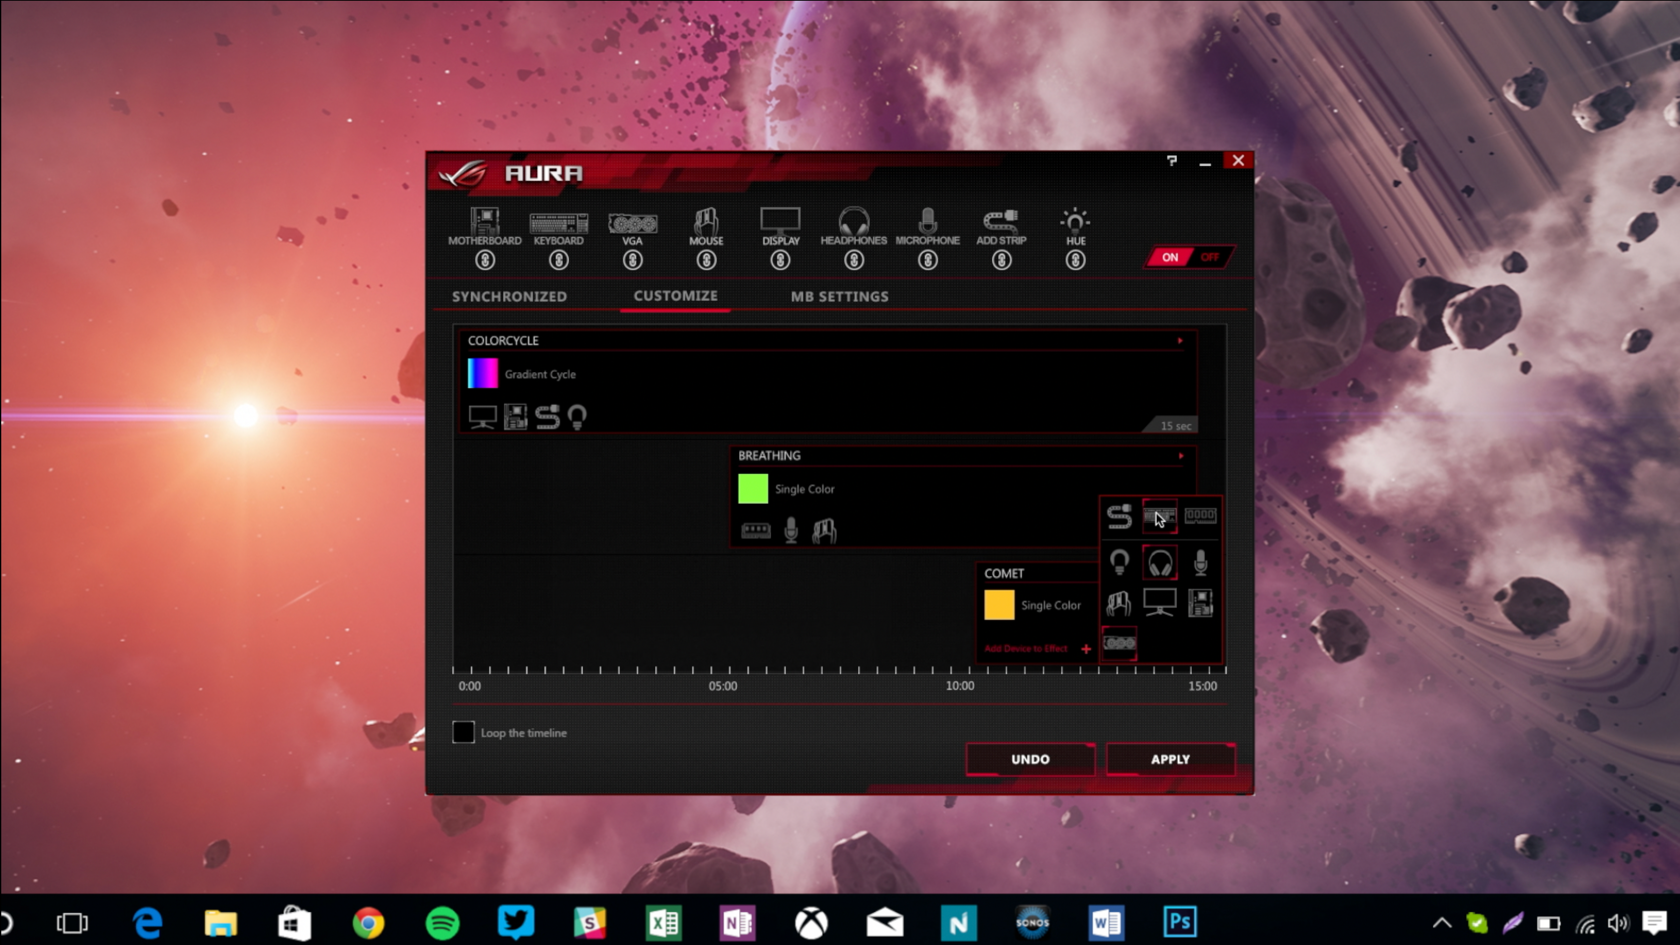Click display icon in Colorcycle effect
Viewport: 1680px width, 945px height.
[x=482, y=416]
